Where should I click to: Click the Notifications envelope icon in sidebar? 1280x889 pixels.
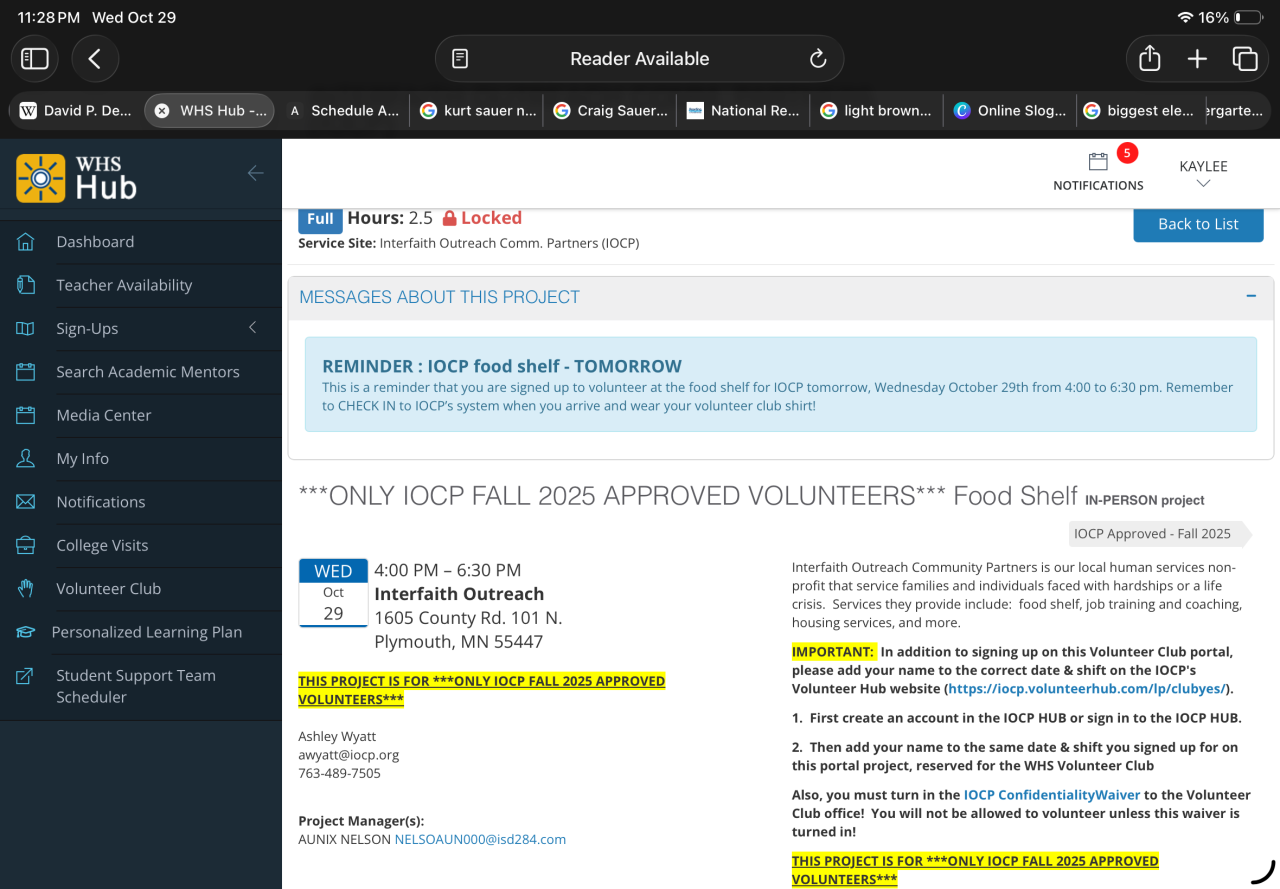pos(26,502)
